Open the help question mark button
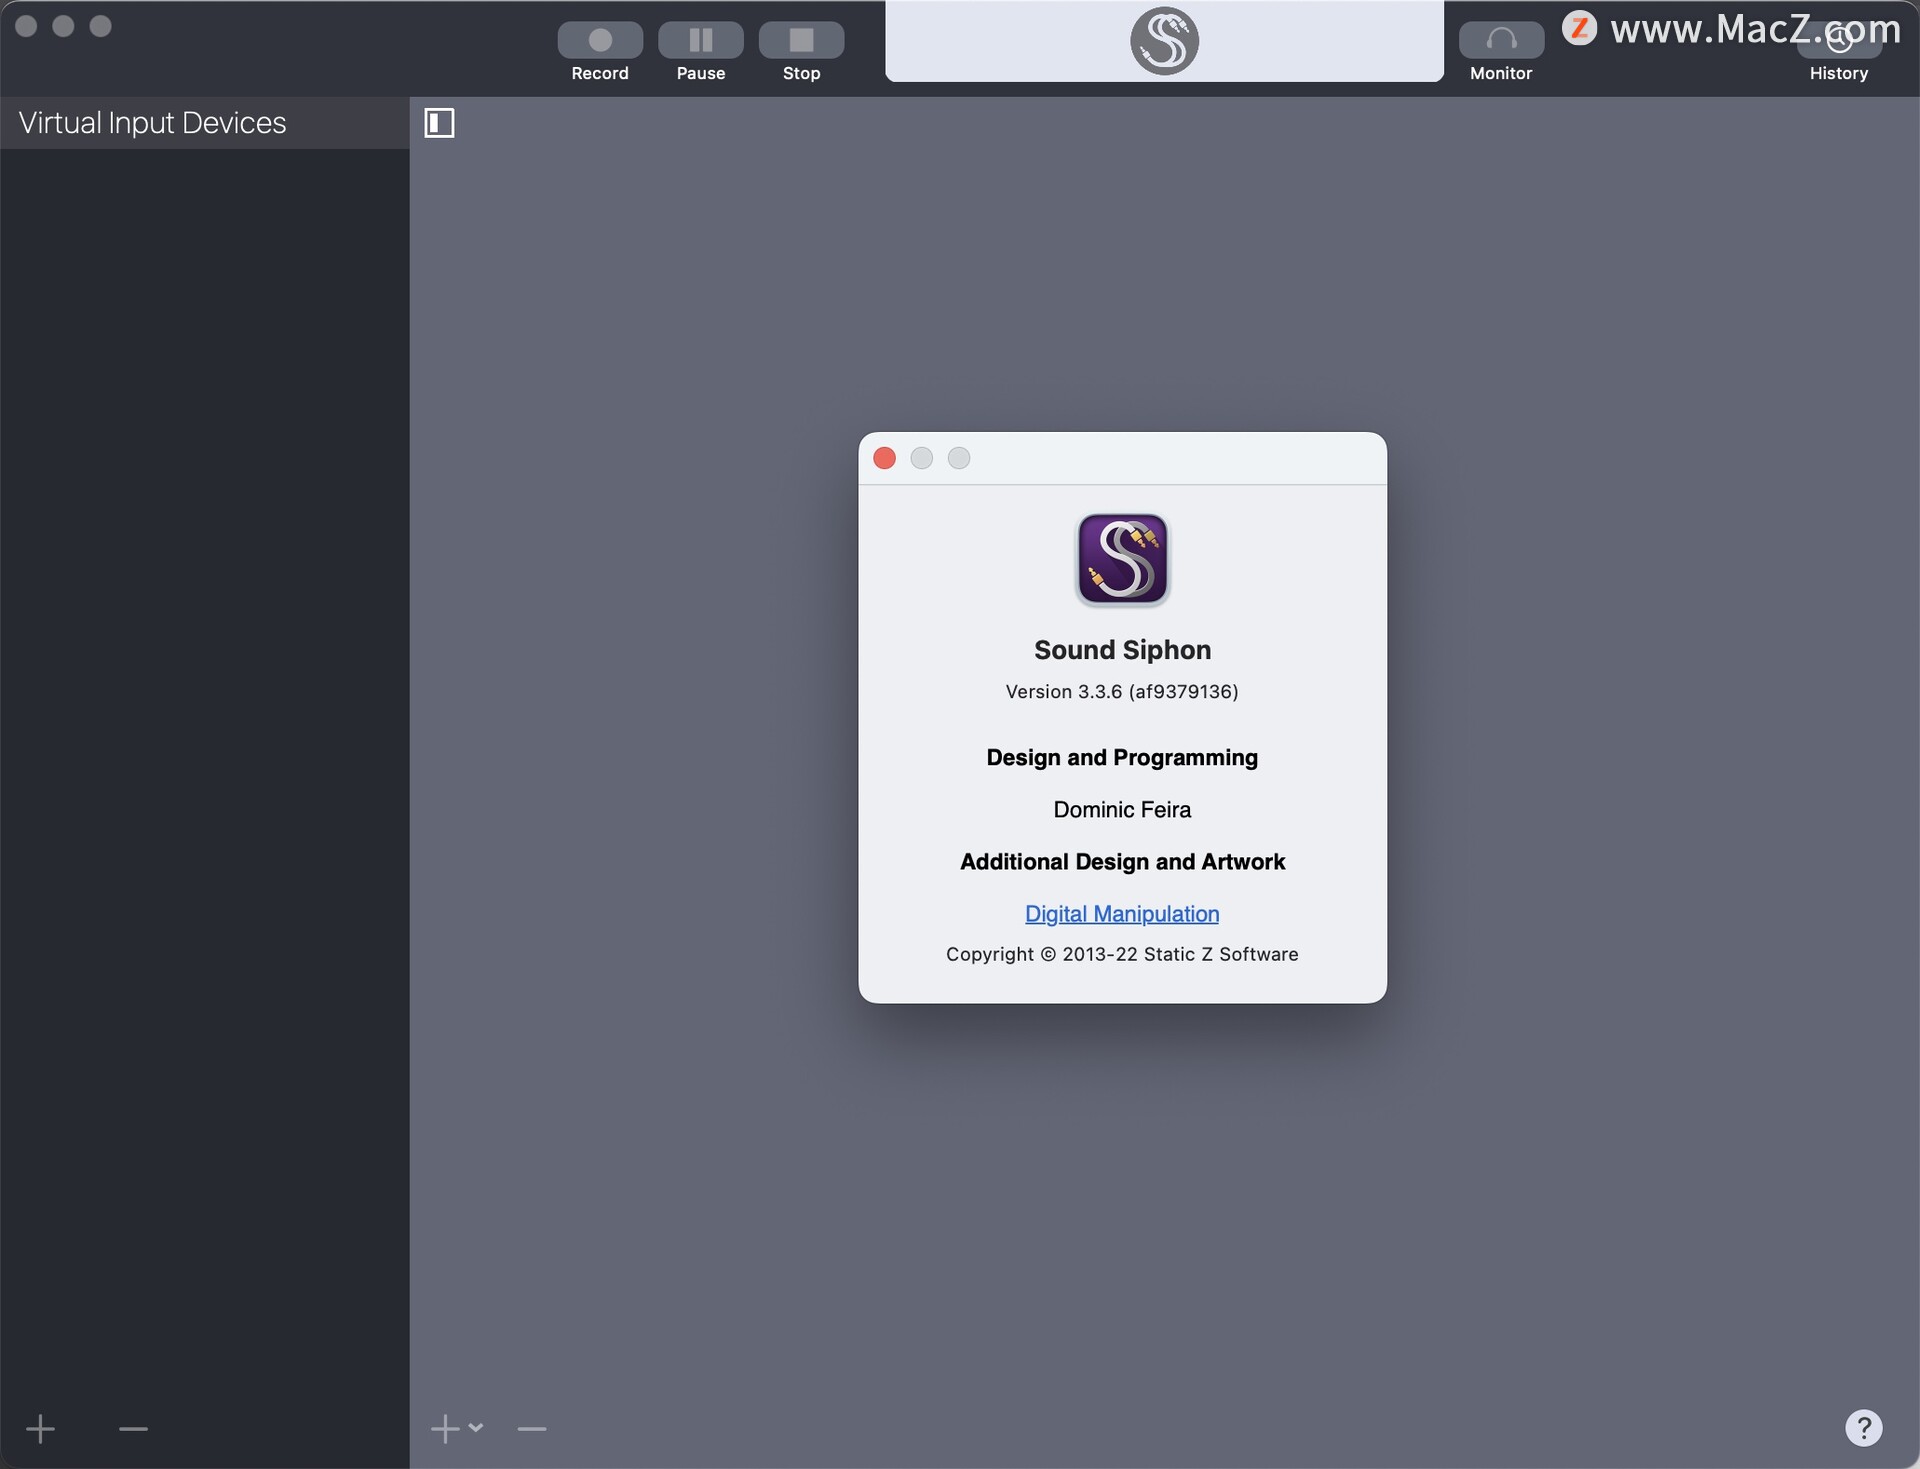Screen dimensions: 1920x1469 point(1863,1427)
